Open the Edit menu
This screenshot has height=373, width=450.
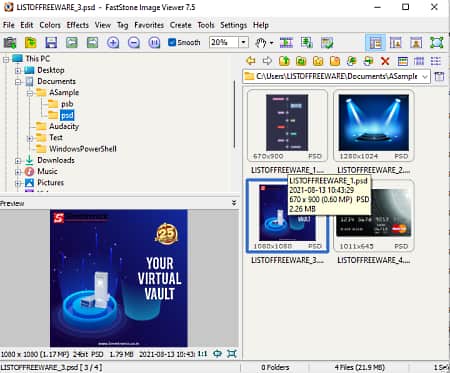pyautogui.click(x=27, y=25)
